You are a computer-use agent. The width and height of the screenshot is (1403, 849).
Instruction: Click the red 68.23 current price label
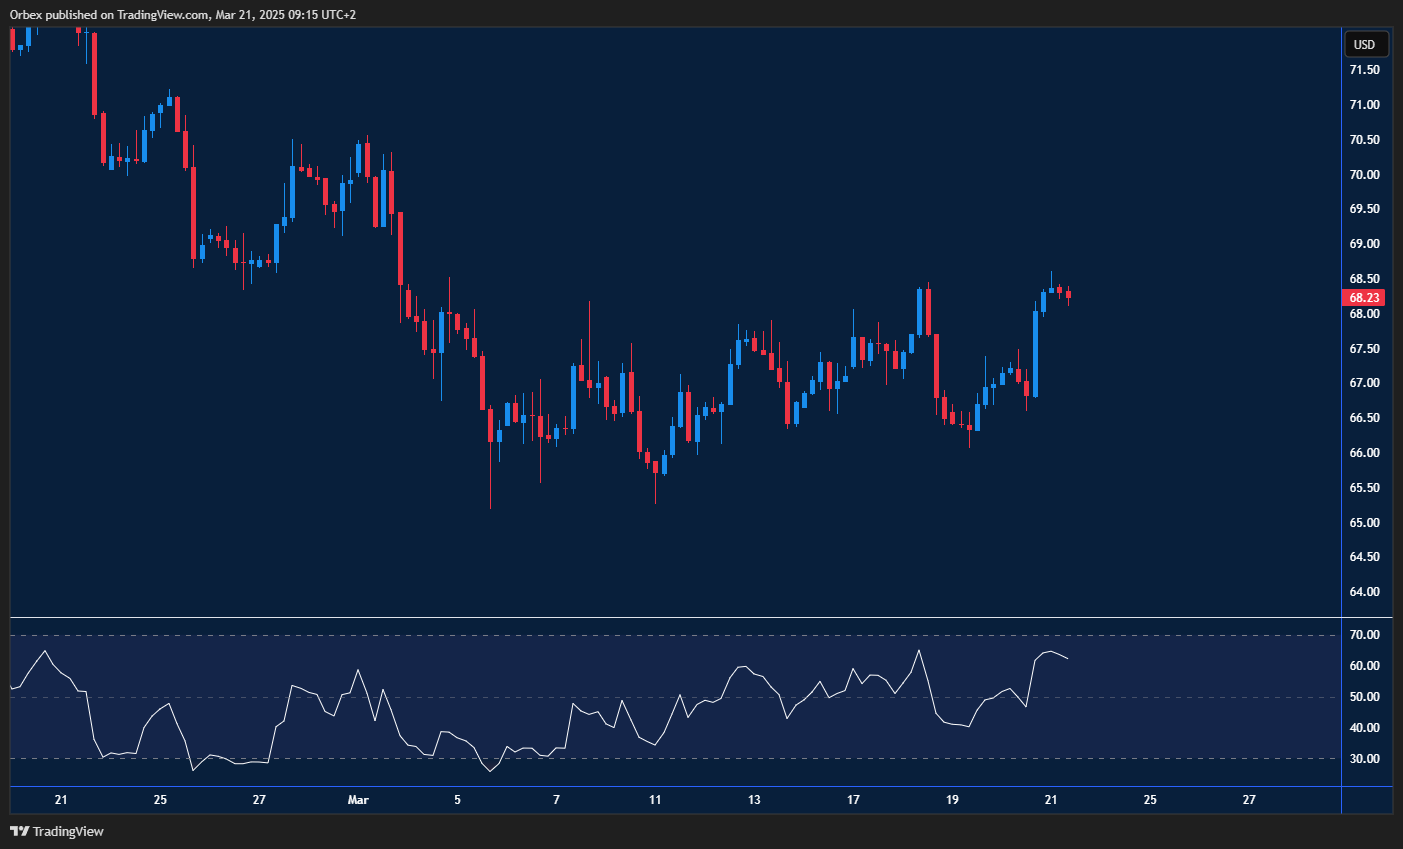[x=1364, y=298]
